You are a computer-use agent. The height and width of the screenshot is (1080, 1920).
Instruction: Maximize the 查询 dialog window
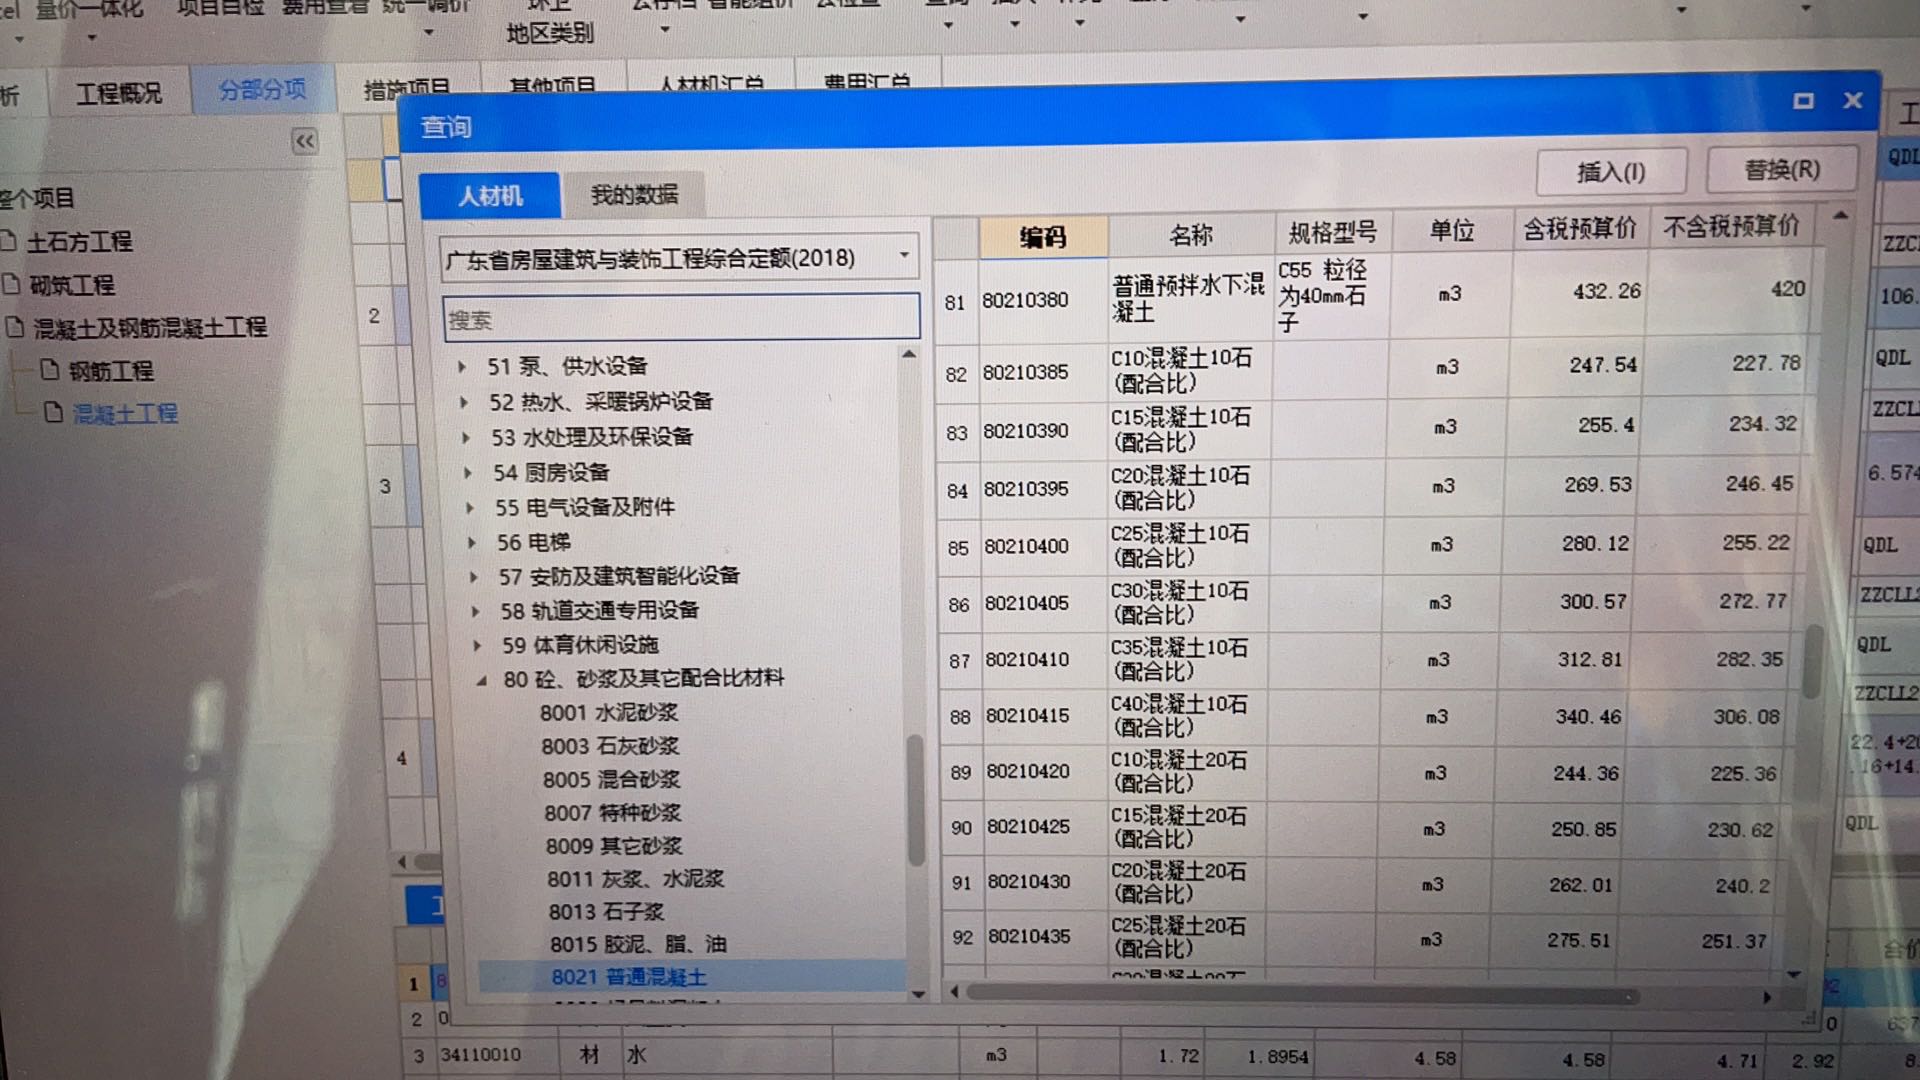tap(1803, 101)
